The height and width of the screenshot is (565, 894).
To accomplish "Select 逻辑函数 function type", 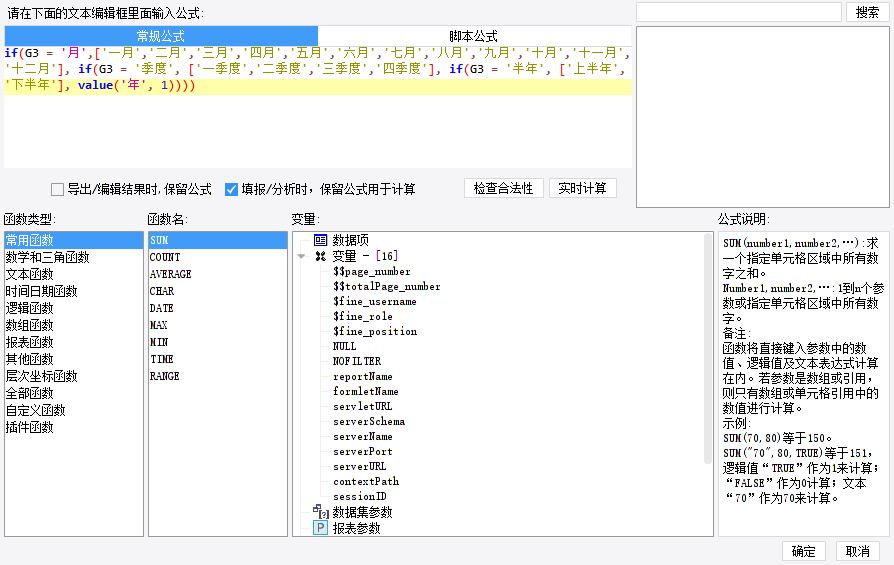I will [x=74, y=308].
